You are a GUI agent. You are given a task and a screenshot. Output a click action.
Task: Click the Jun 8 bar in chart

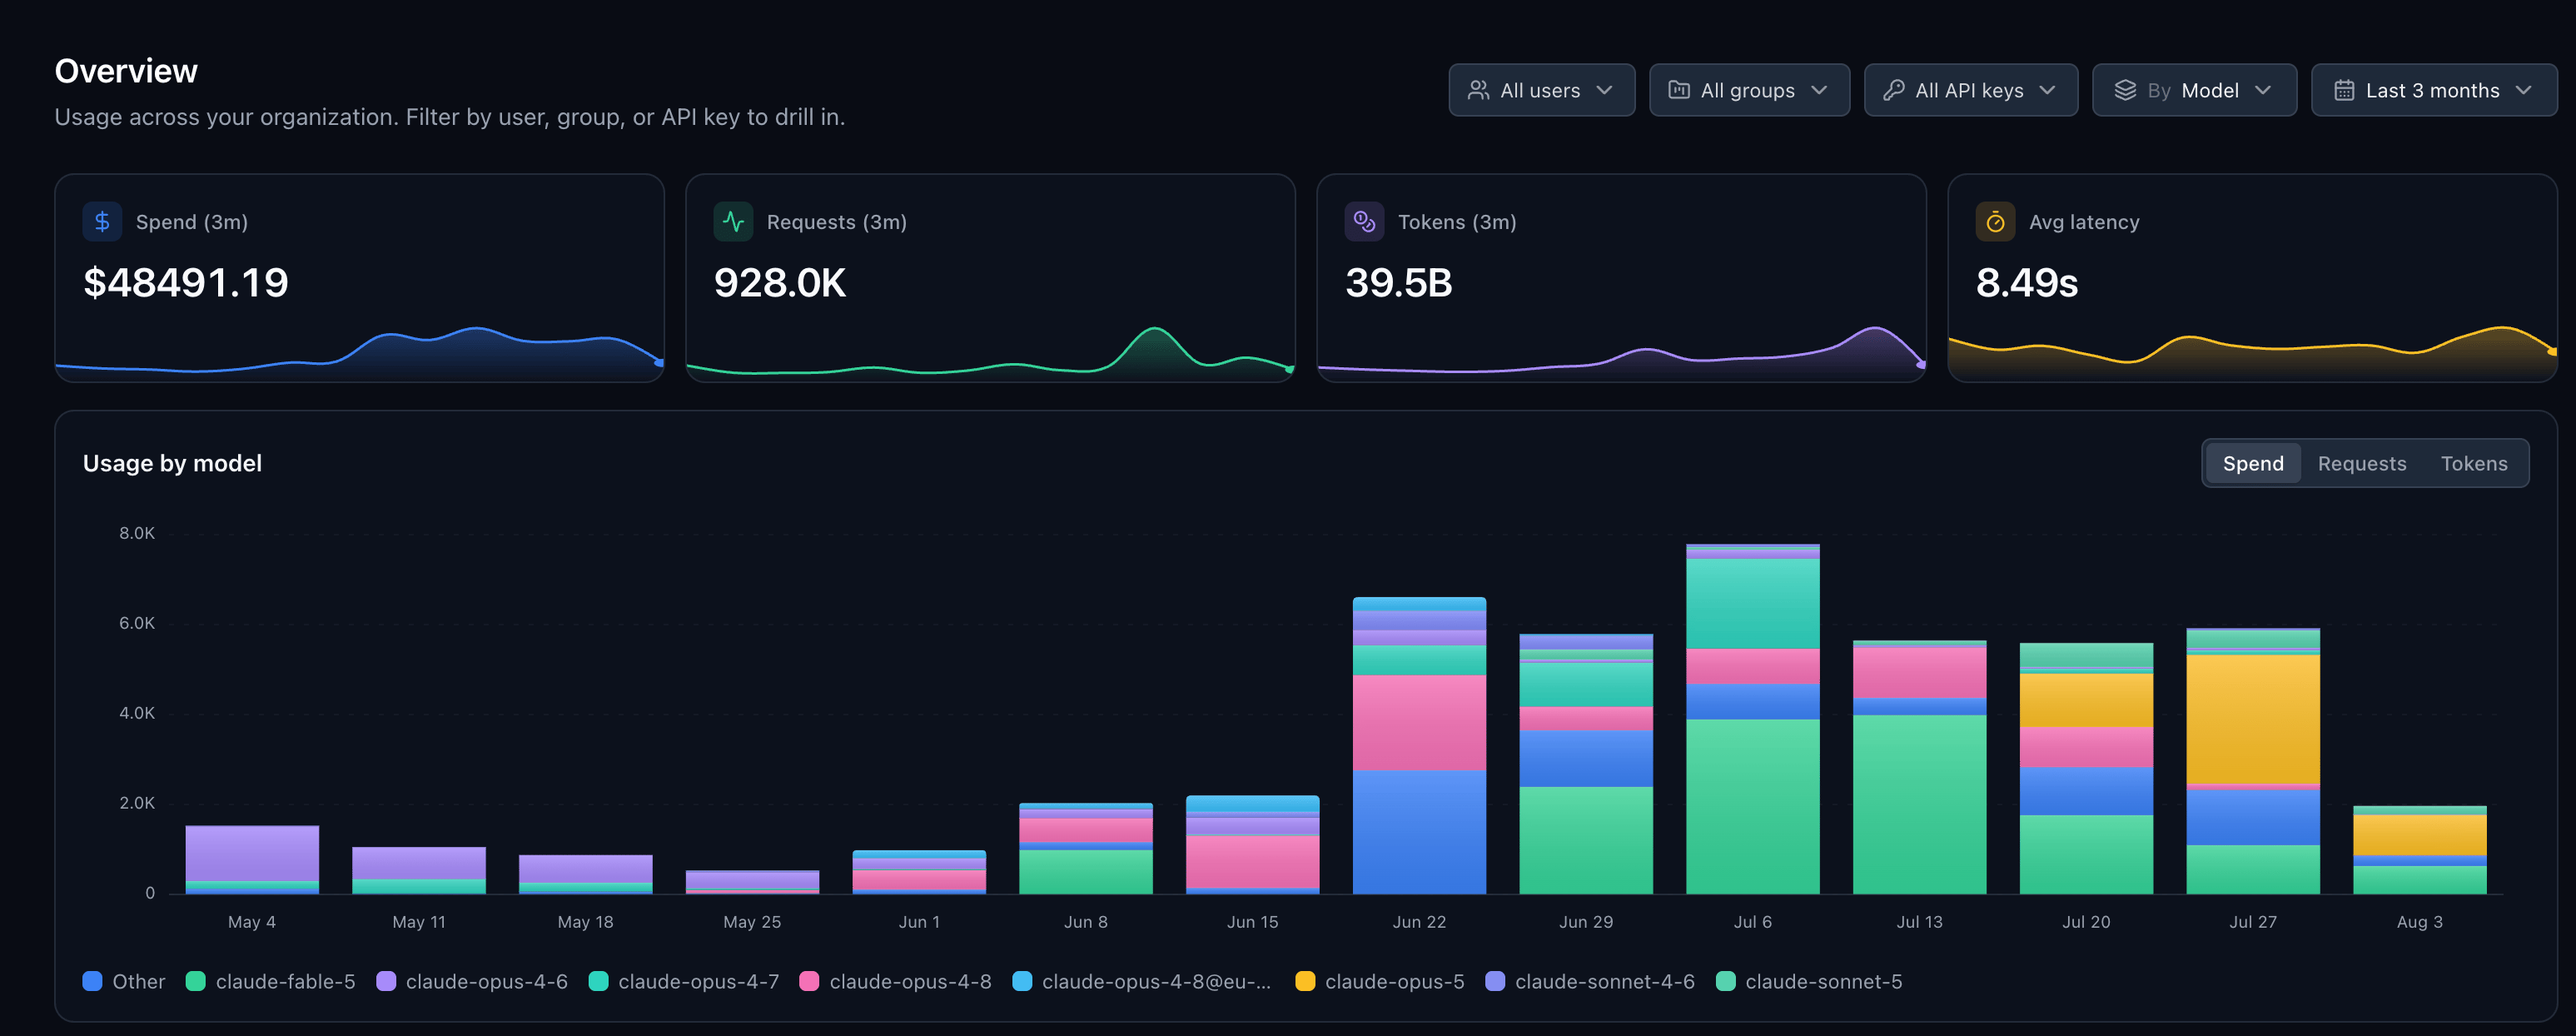tap(1086, 849)
